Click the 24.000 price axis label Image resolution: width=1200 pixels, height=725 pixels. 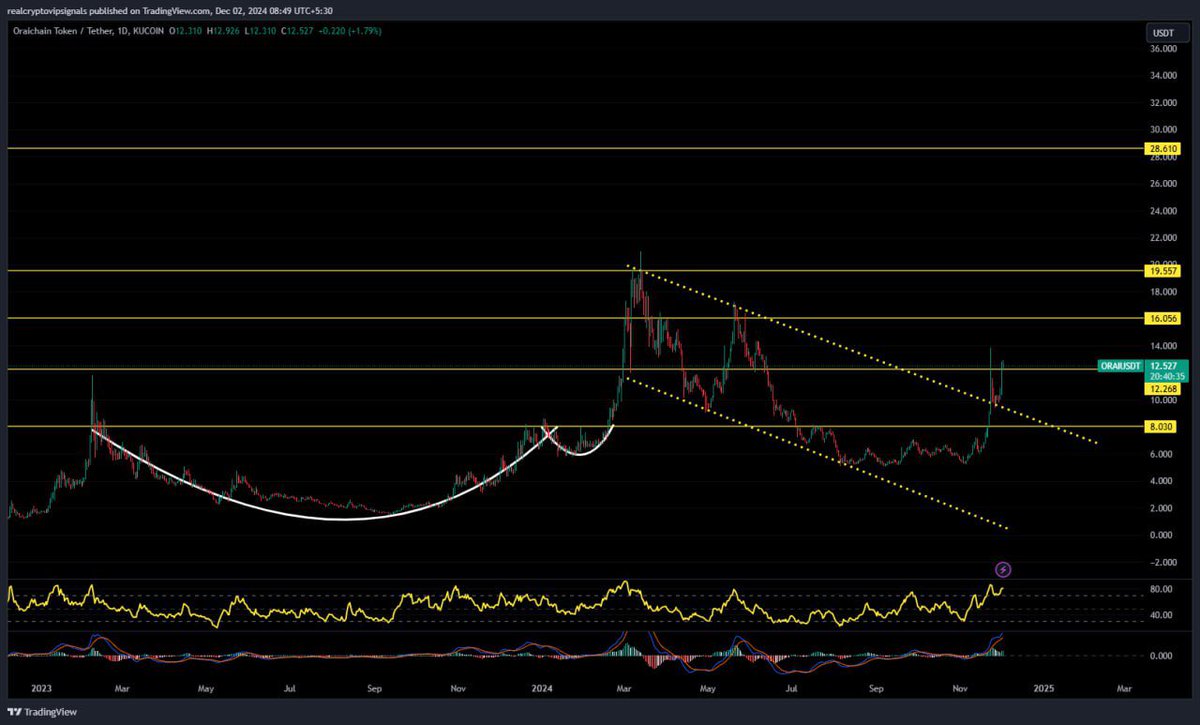coord(1162,211)
